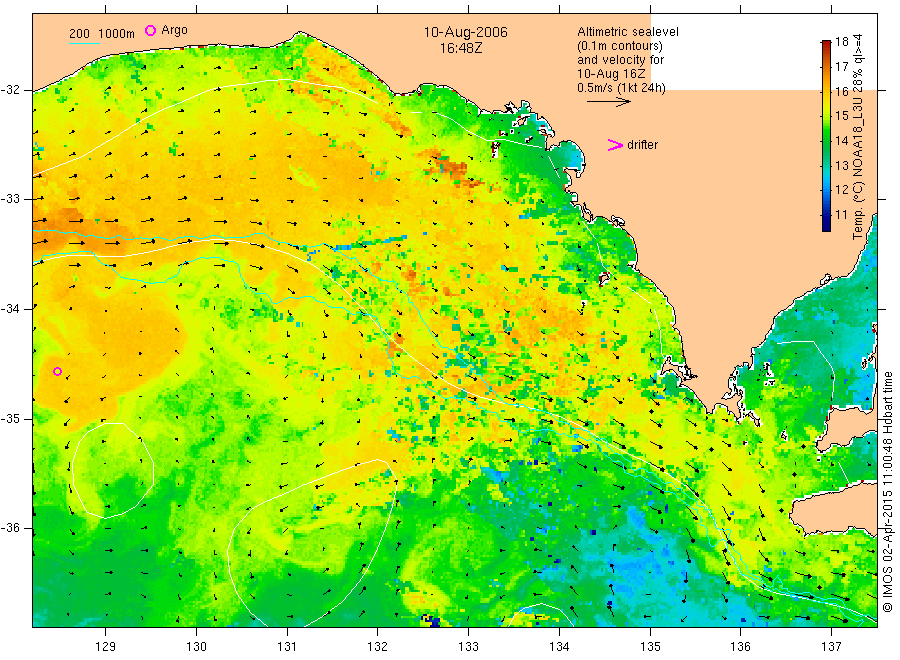
Task: Click the date text 10-Aug-2006
Action: 465,32
